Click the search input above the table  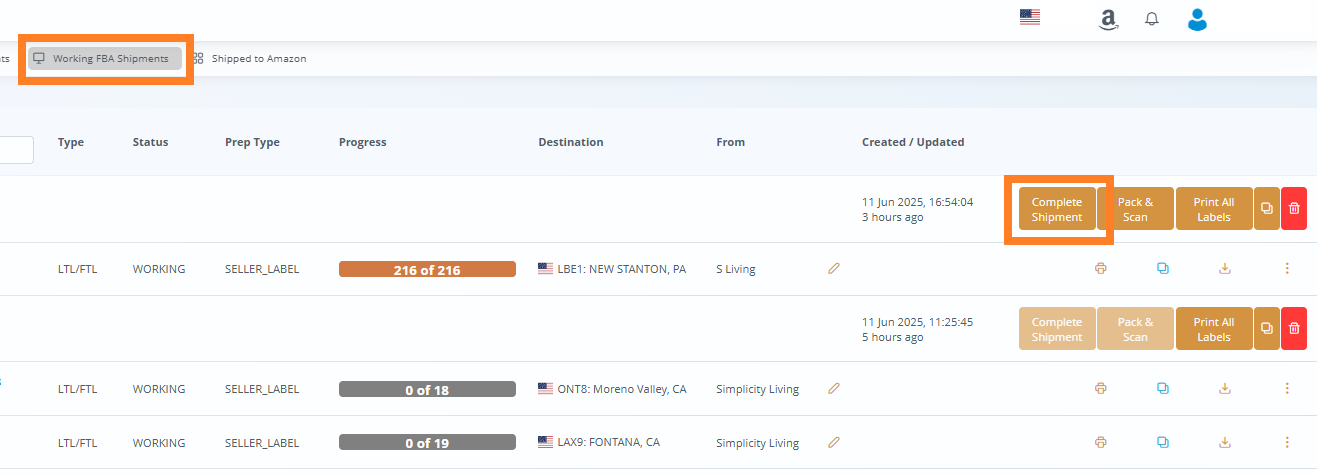(x=16, y=150)
